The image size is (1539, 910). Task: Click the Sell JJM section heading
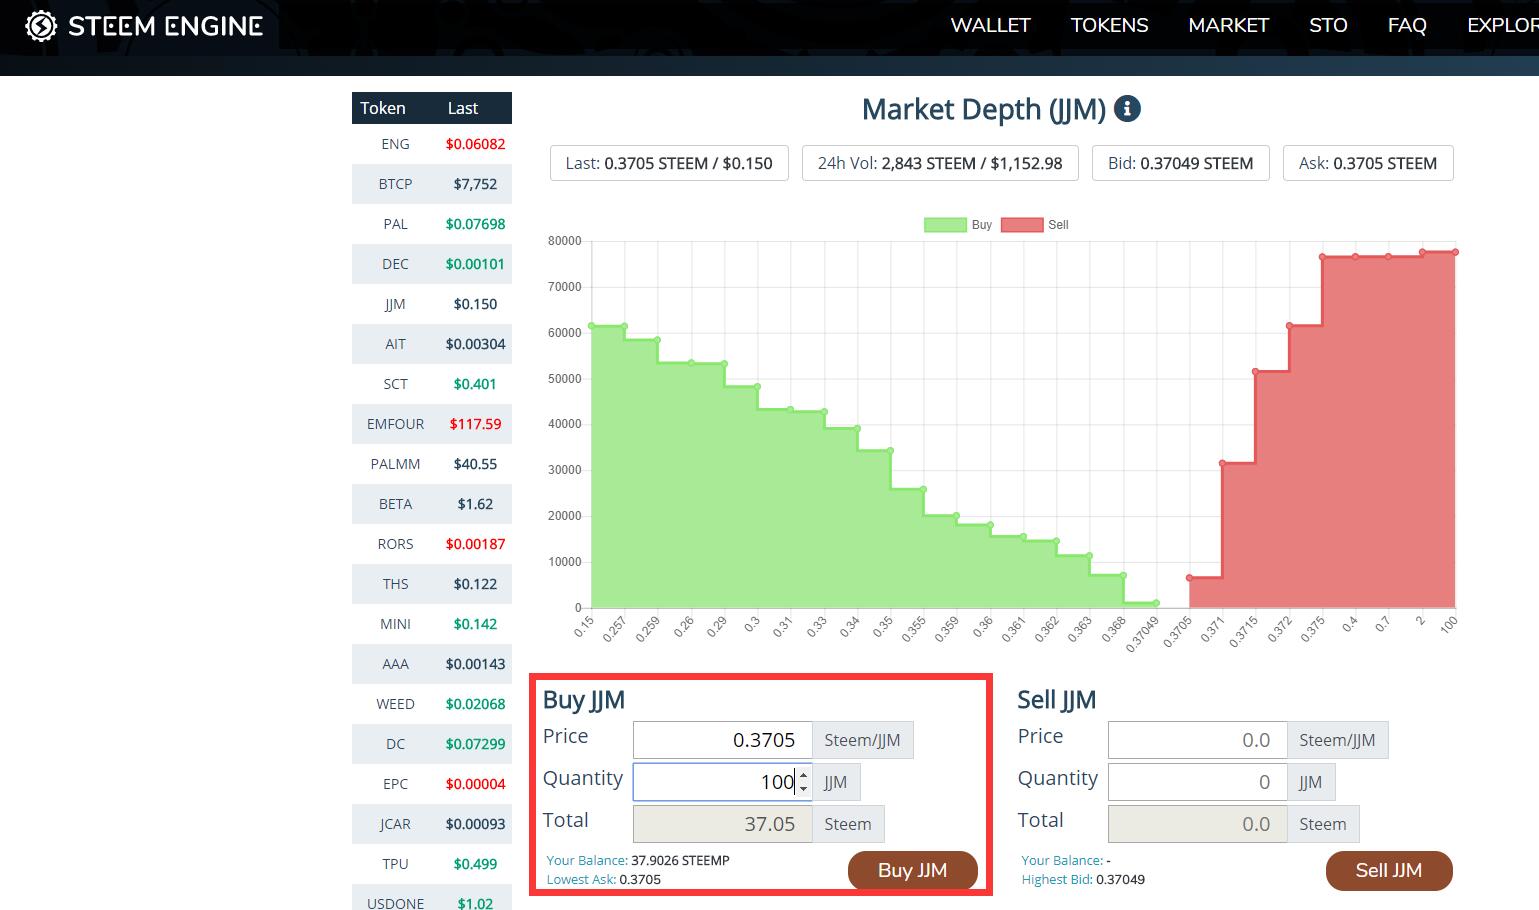pos(1057,700)
